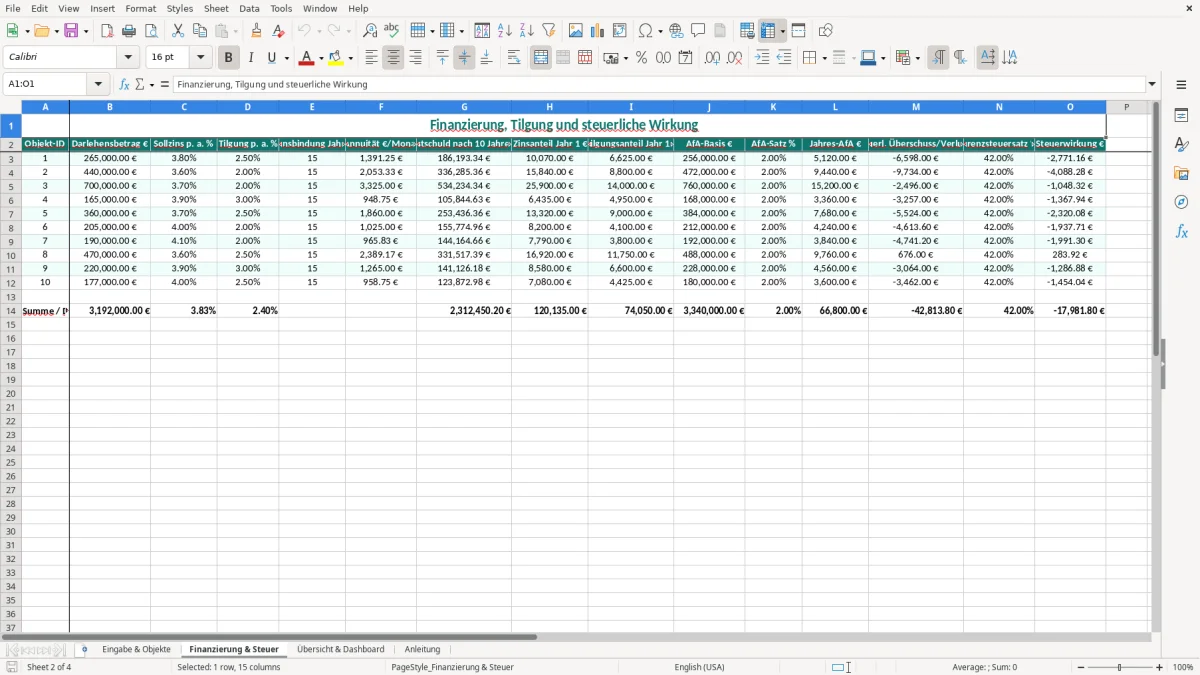Expand the Name Box dropdown
Screen dimensions: 1200x675
[98, 85]
